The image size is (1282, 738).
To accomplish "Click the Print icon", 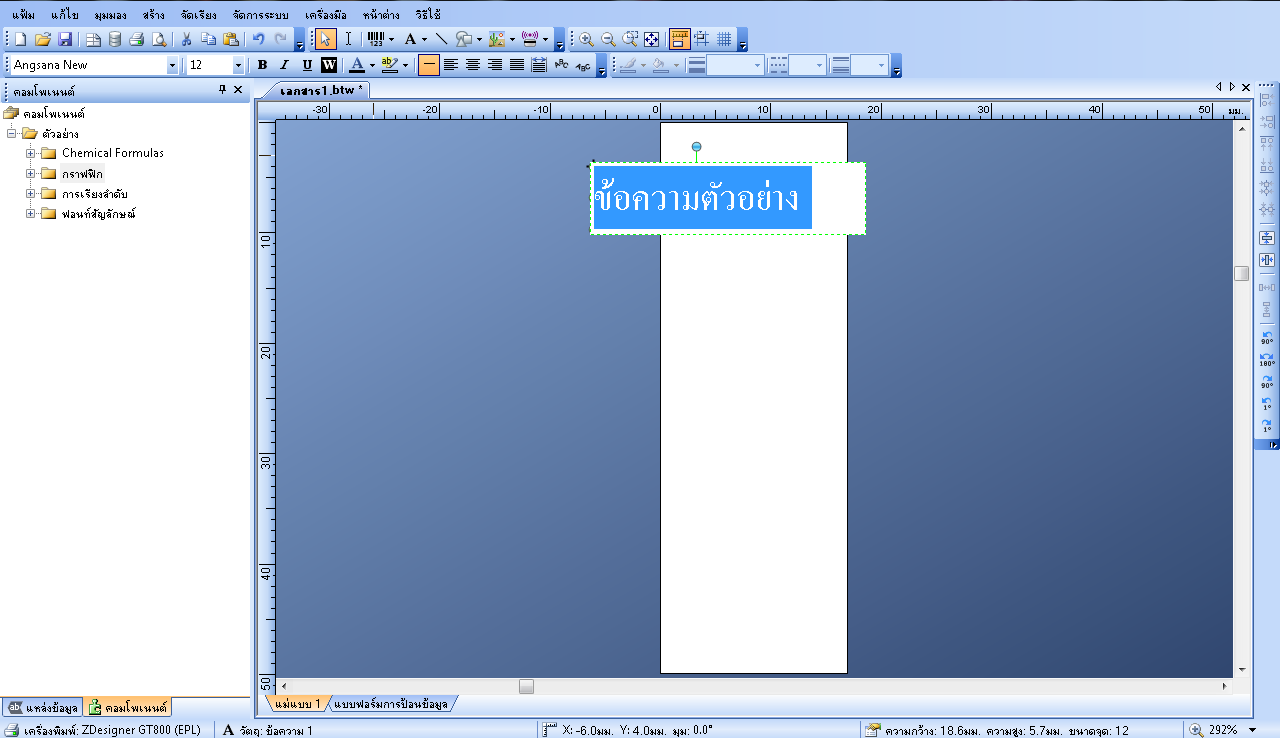I will (x=137, y=39).
